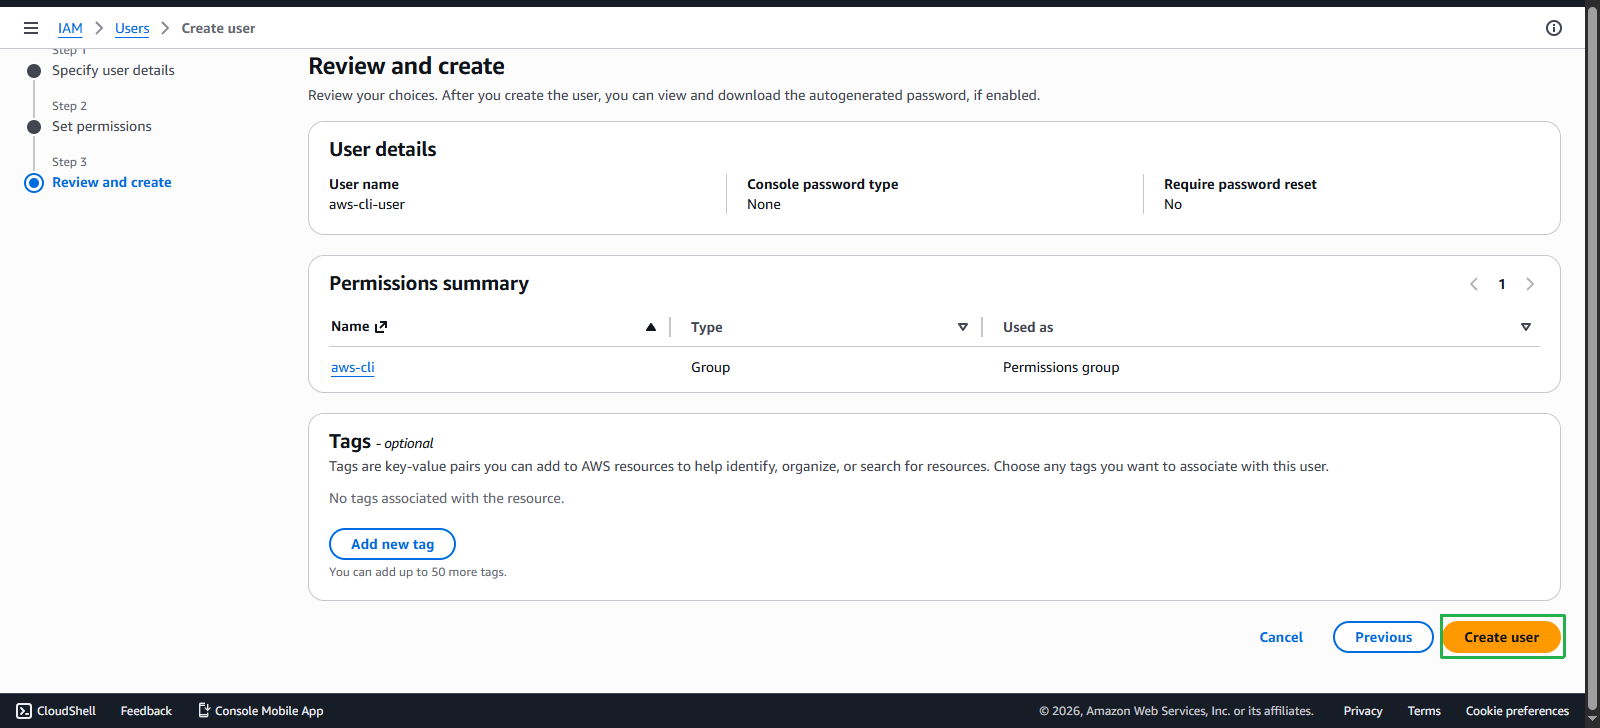Click IAM breadcrumb link
This screenshot has width=1600, height=728.
(x=70, y=28)
